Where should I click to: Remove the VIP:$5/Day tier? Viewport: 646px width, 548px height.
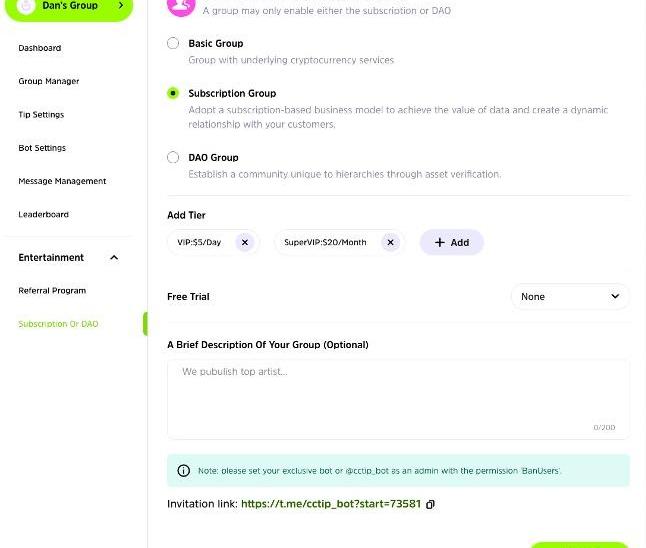(244, 242)
